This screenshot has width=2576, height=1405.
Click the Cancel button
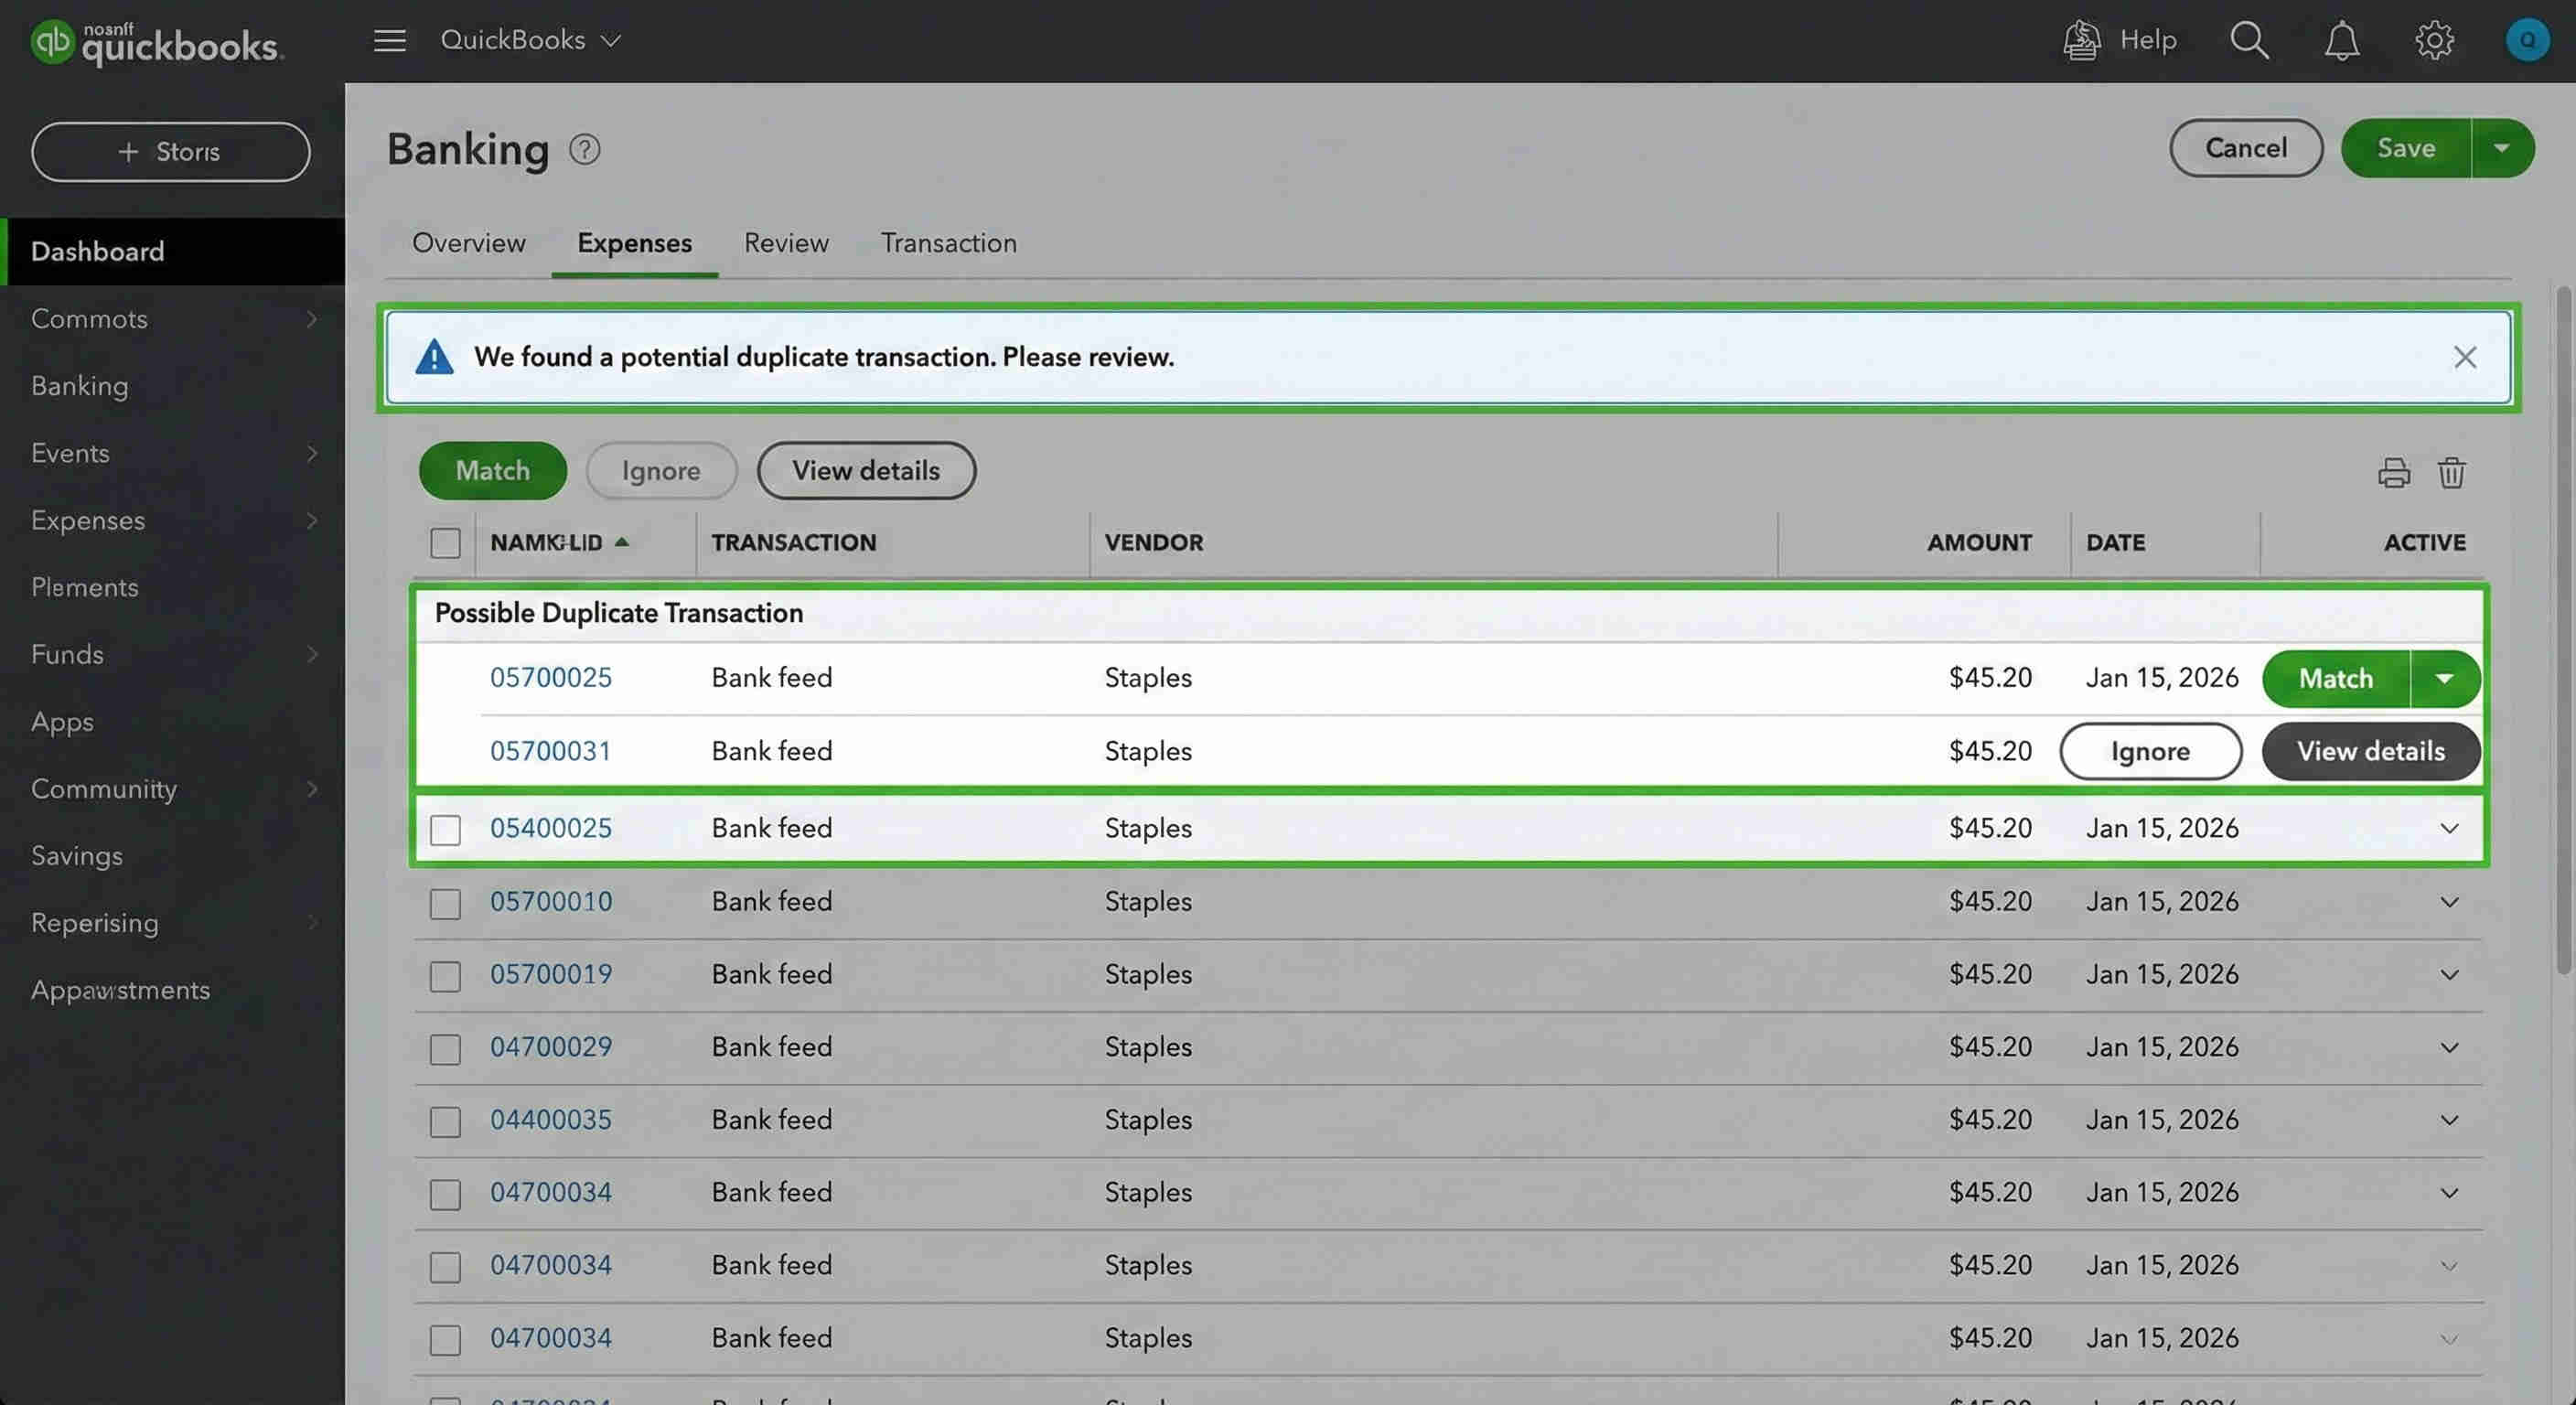tap(2246, 148)
